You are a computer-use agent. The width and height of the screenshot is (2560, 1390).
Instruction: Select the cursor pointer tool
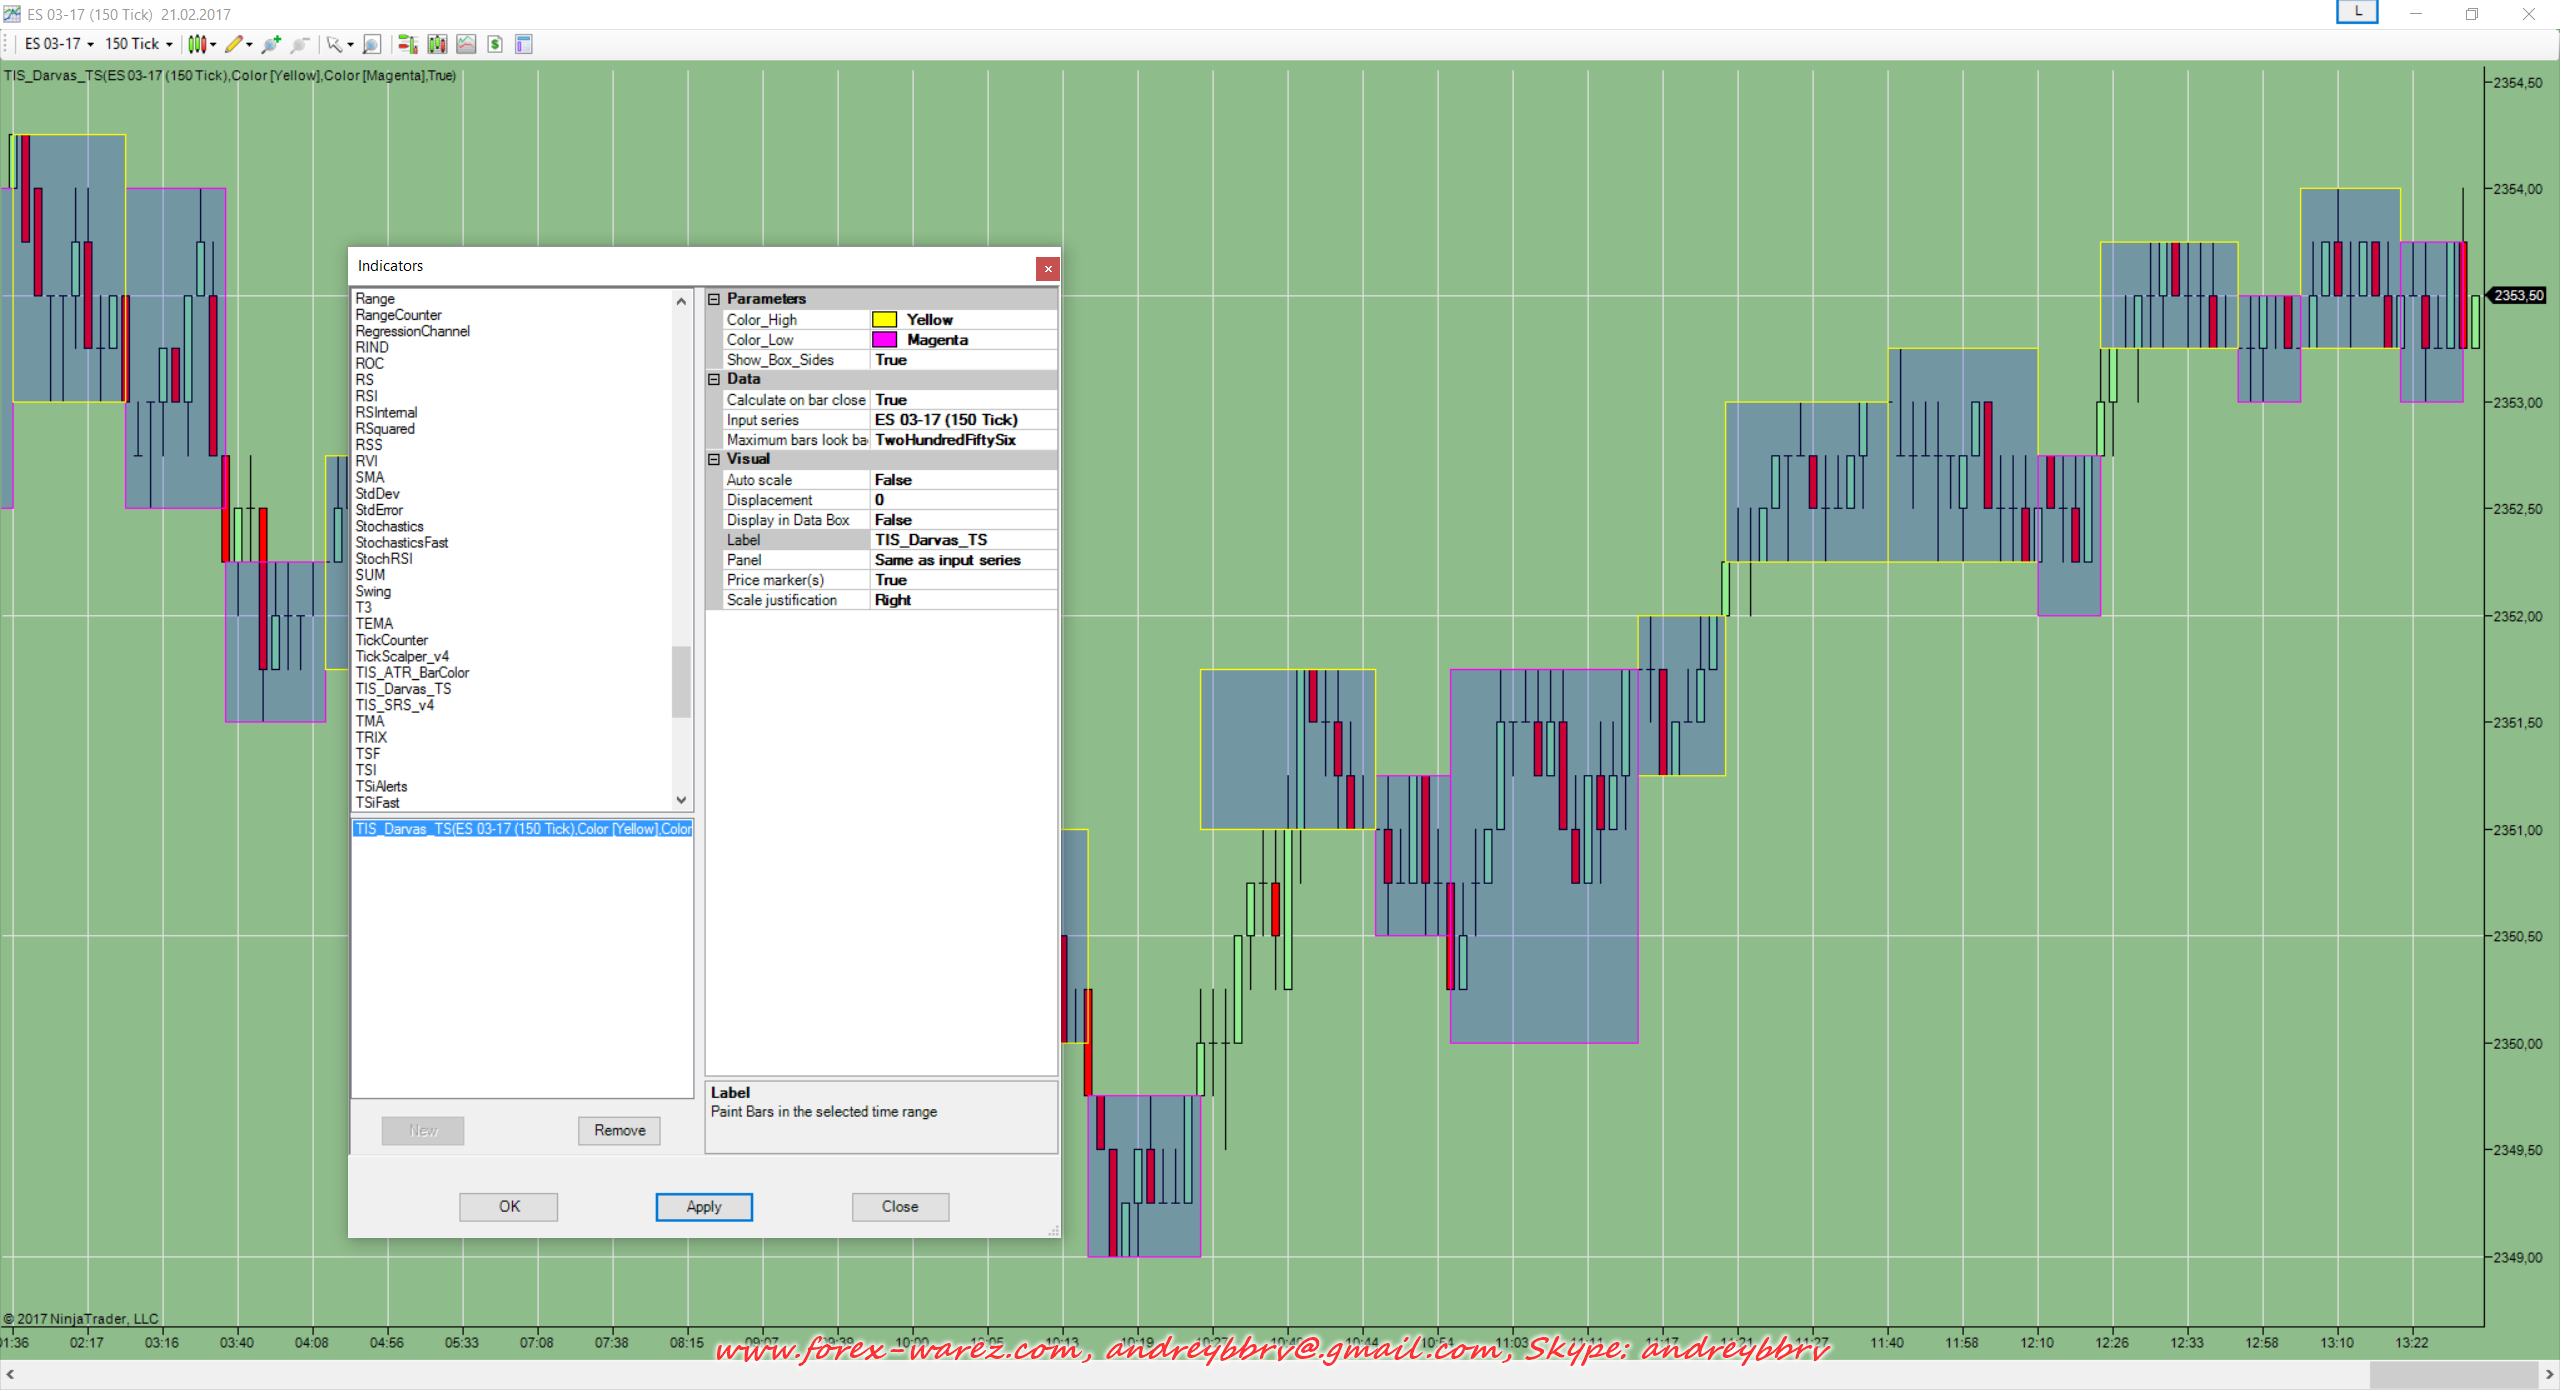[335, 44]
